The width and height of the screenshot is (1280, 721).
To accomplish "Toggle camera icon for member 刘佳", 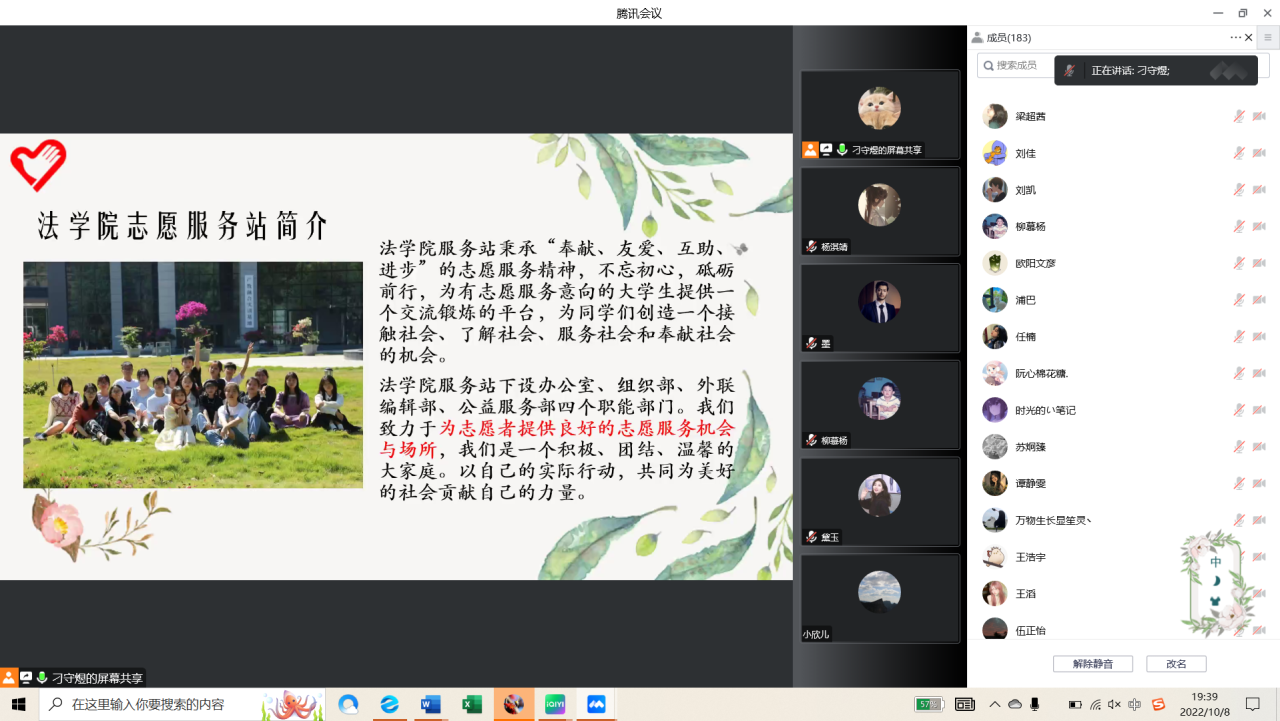I will click(1259, 153).
